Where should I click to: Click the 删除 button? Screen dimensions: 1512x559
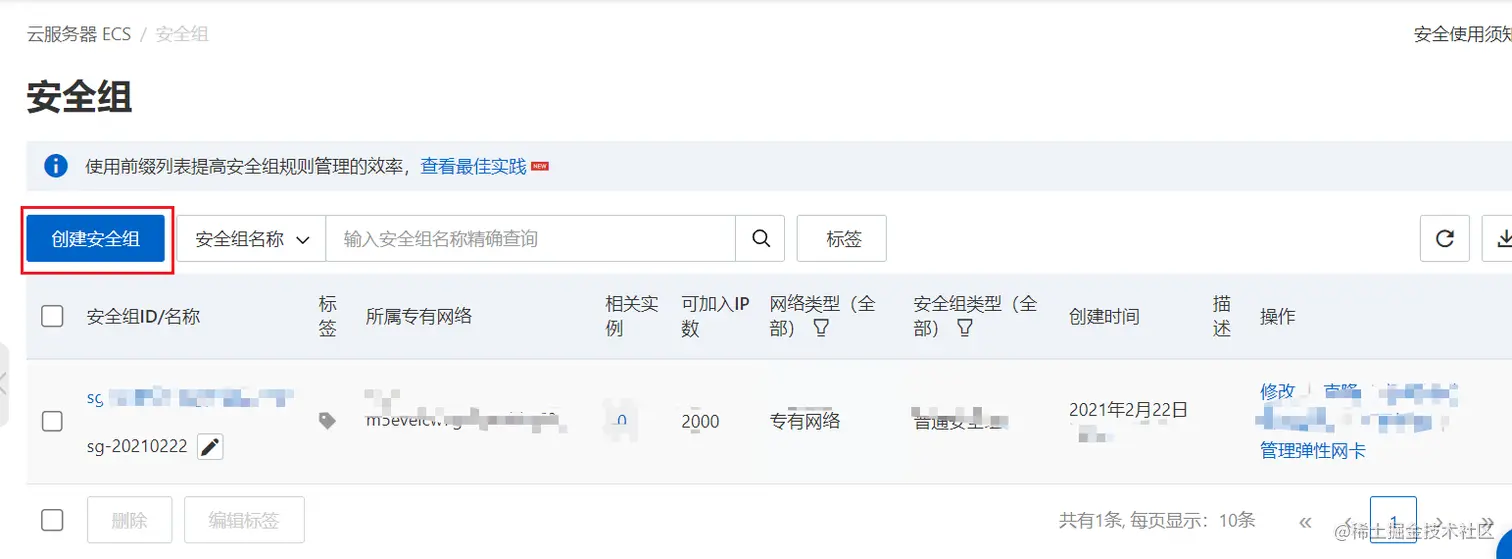(x=130, y=520)
